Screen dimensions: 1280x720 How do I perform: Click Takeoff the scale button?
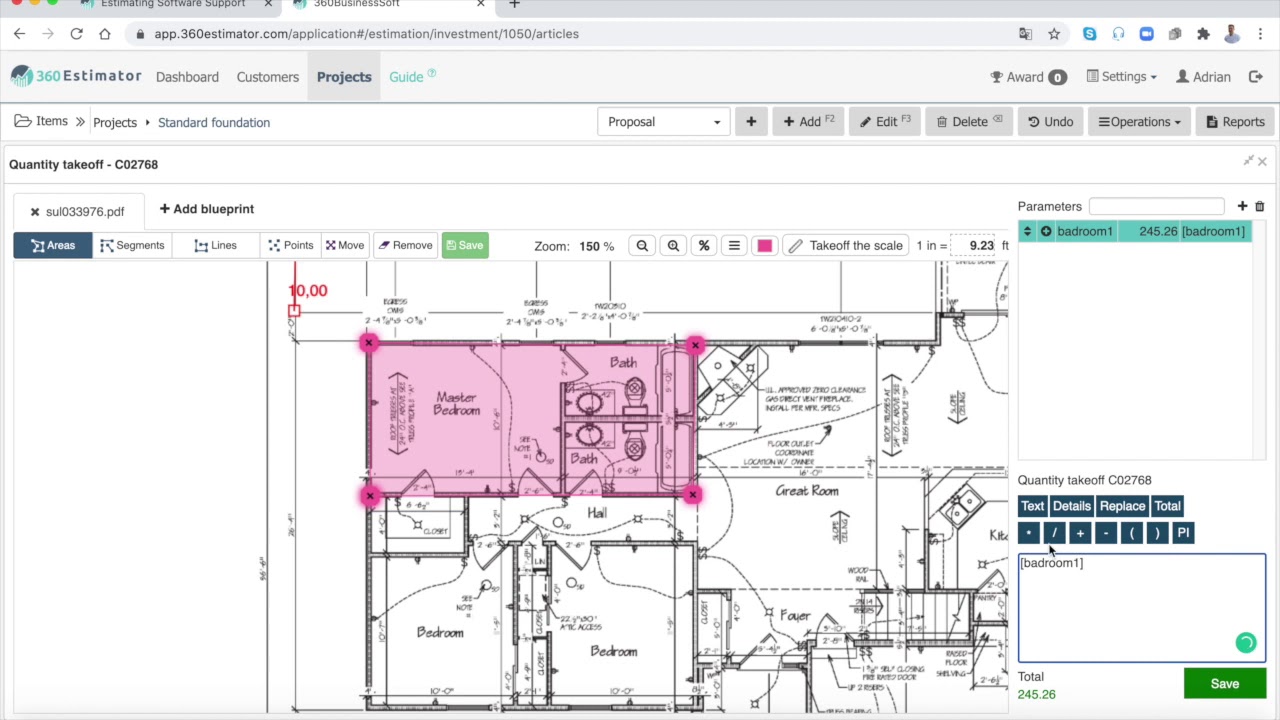click(x=846, y=246)
